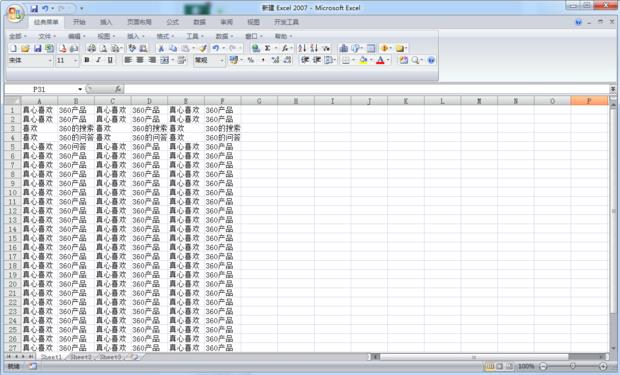
Task: Click the zoom in plus button
Action: [603, 367]
